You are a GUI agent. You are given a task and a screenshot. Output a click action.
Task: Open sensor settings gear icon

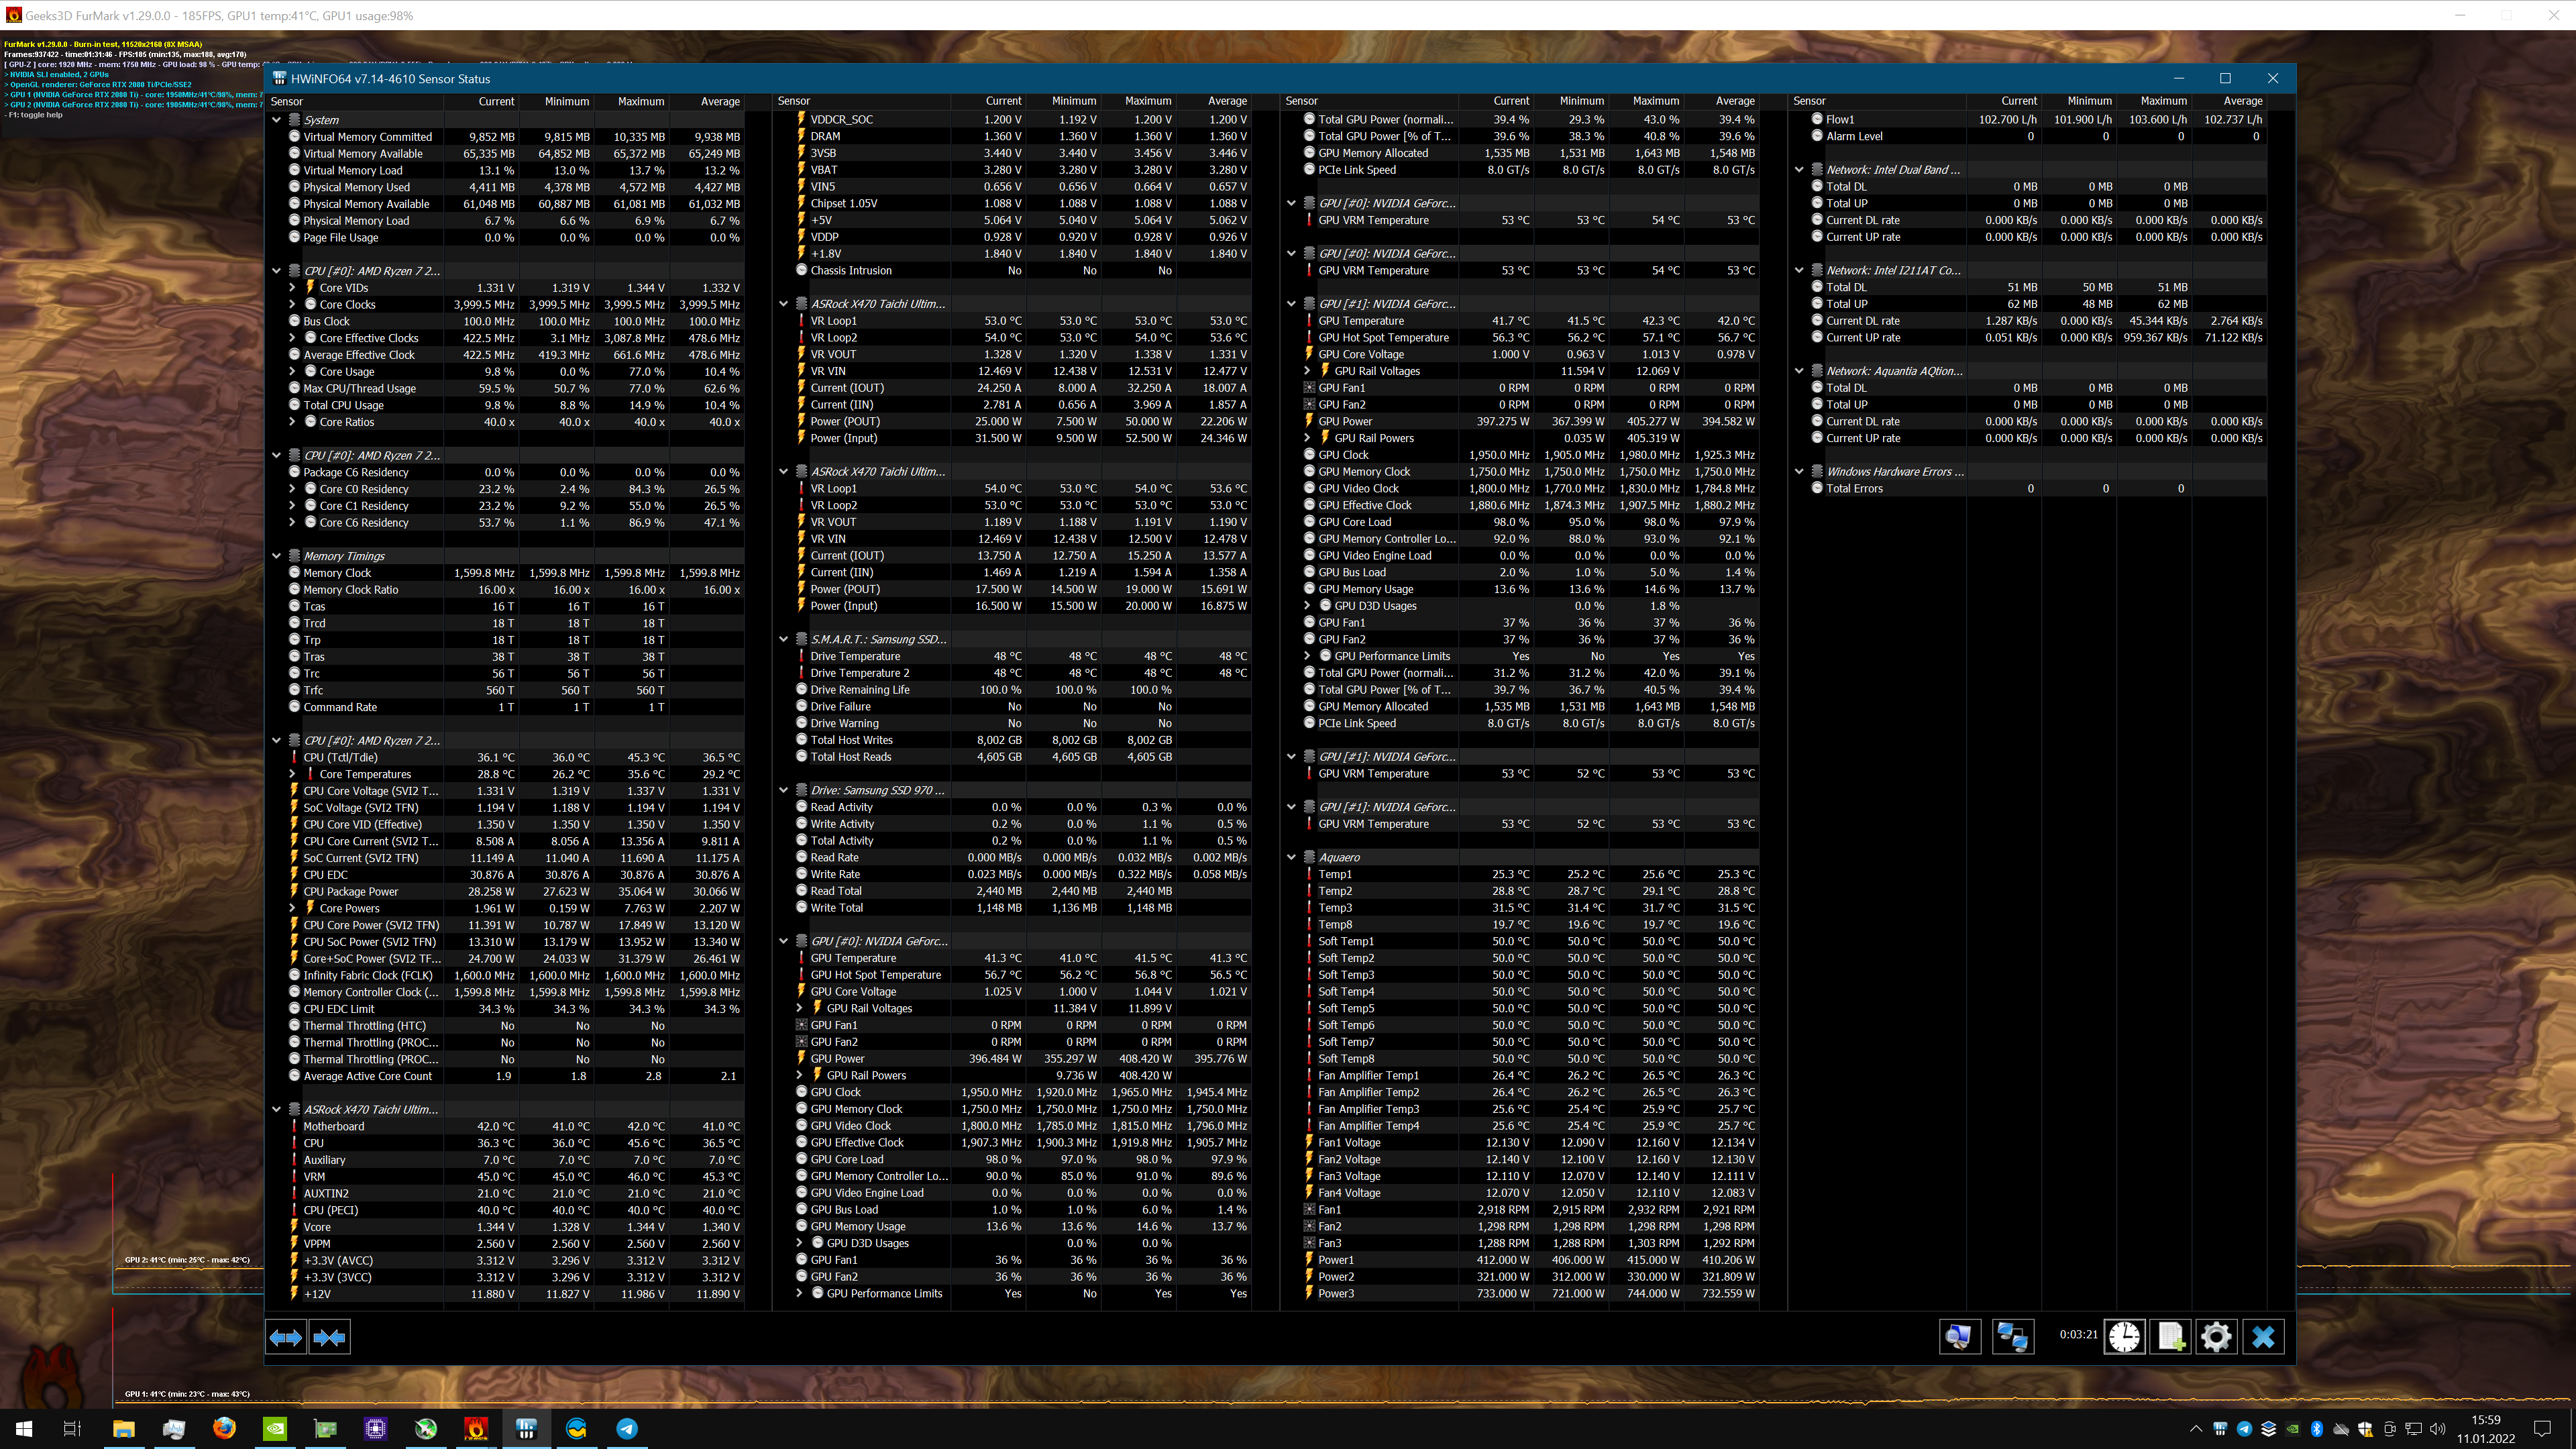[x=2216, y=1337]
